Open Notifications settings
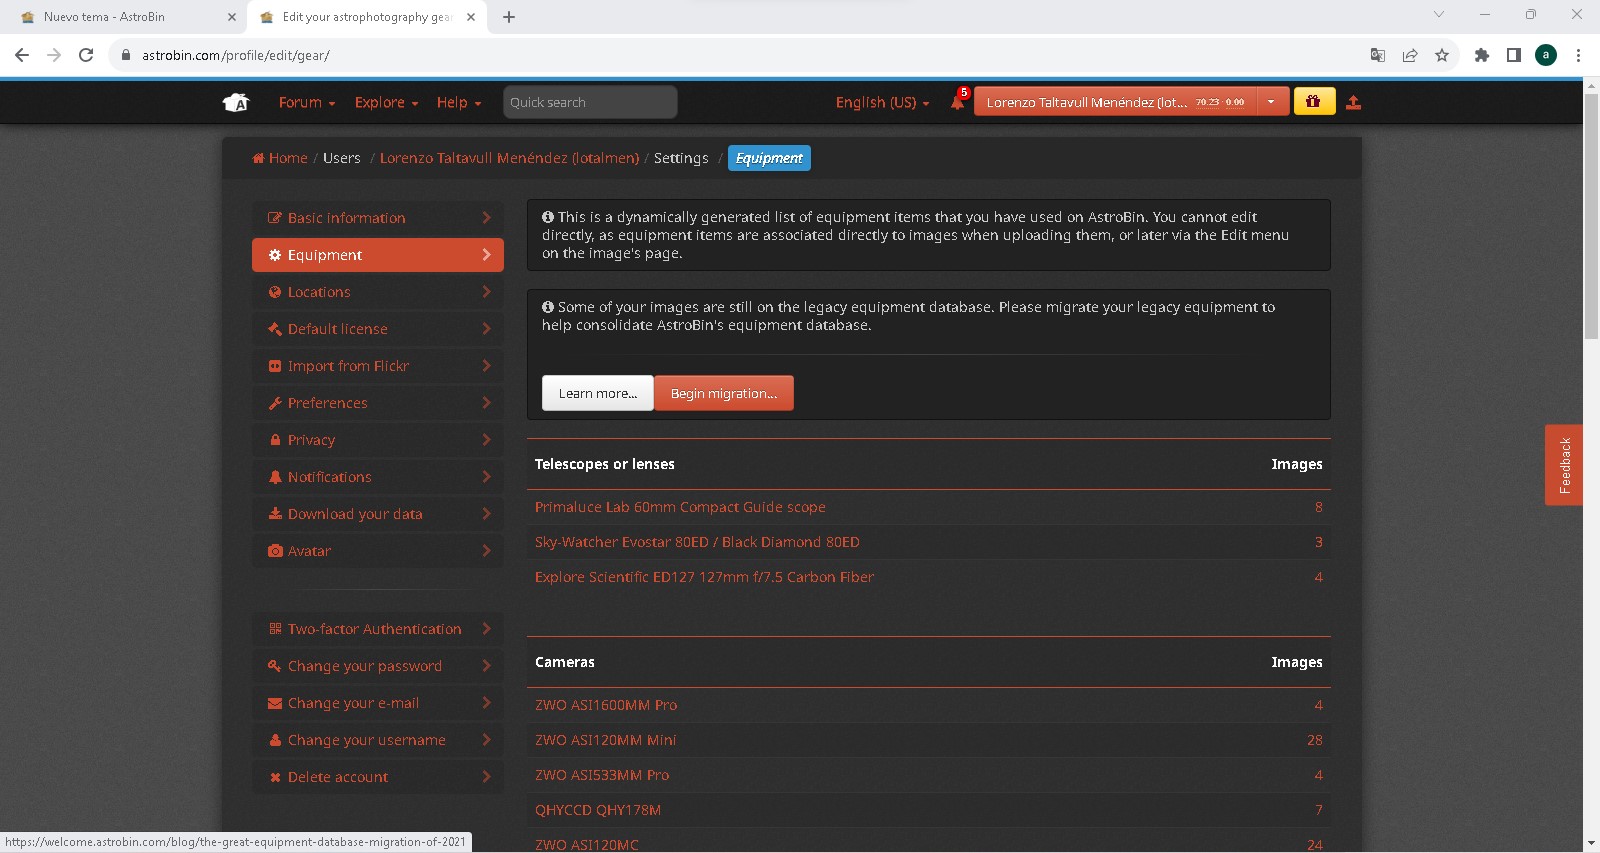 pos(378,477)
